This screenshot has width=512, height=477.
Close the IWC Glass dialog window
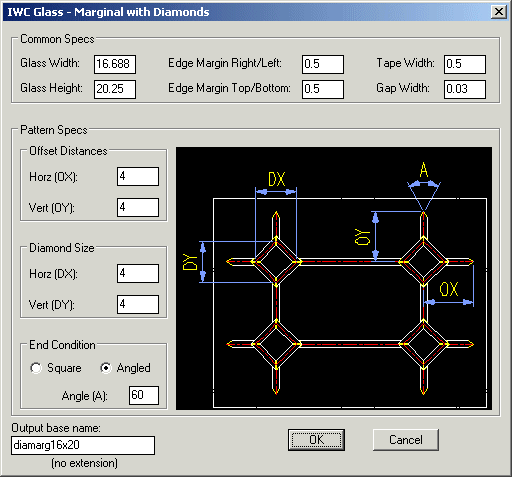[x=499, y=12]
